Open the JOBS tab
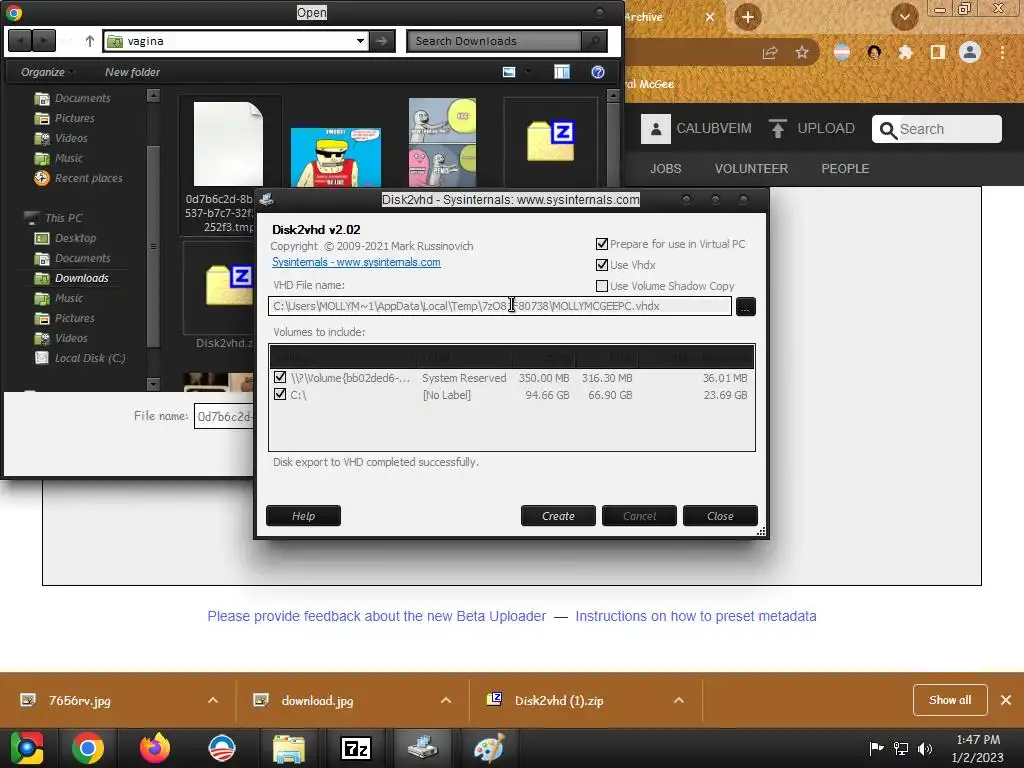This screenshot has height=768, width=1024. click(x=665, y=168)
